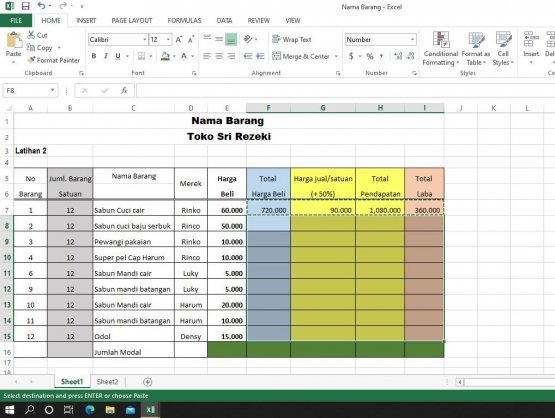Click Merge & Center button
The height and width of the screenshot is (418, 555).
(x=301, y=56)
